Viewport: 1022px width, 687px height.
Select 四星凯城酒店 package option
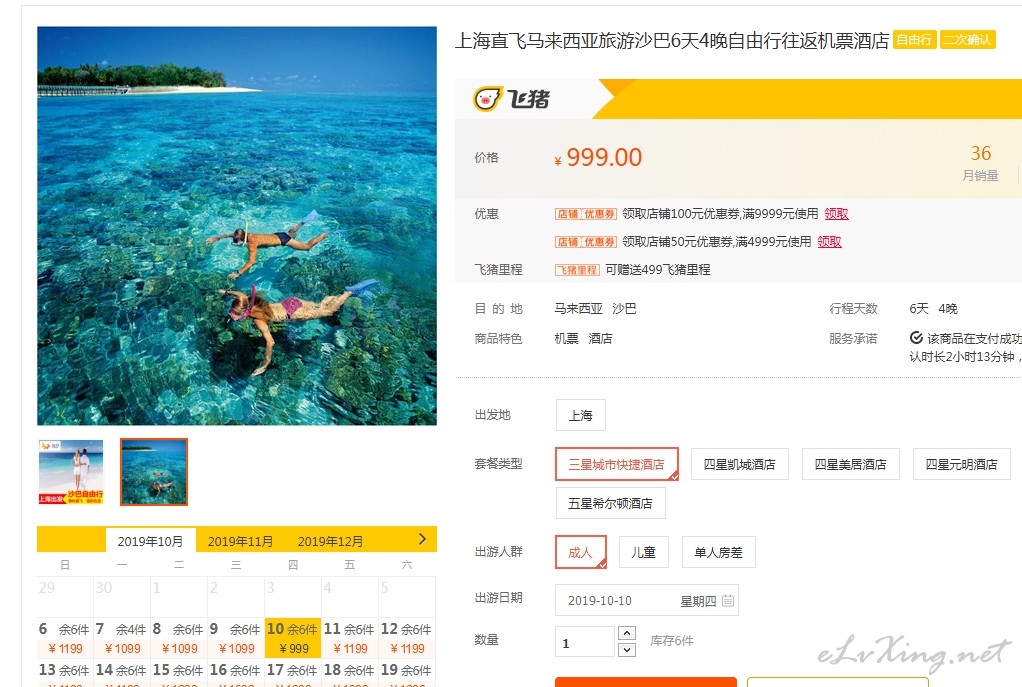(740, 464)
